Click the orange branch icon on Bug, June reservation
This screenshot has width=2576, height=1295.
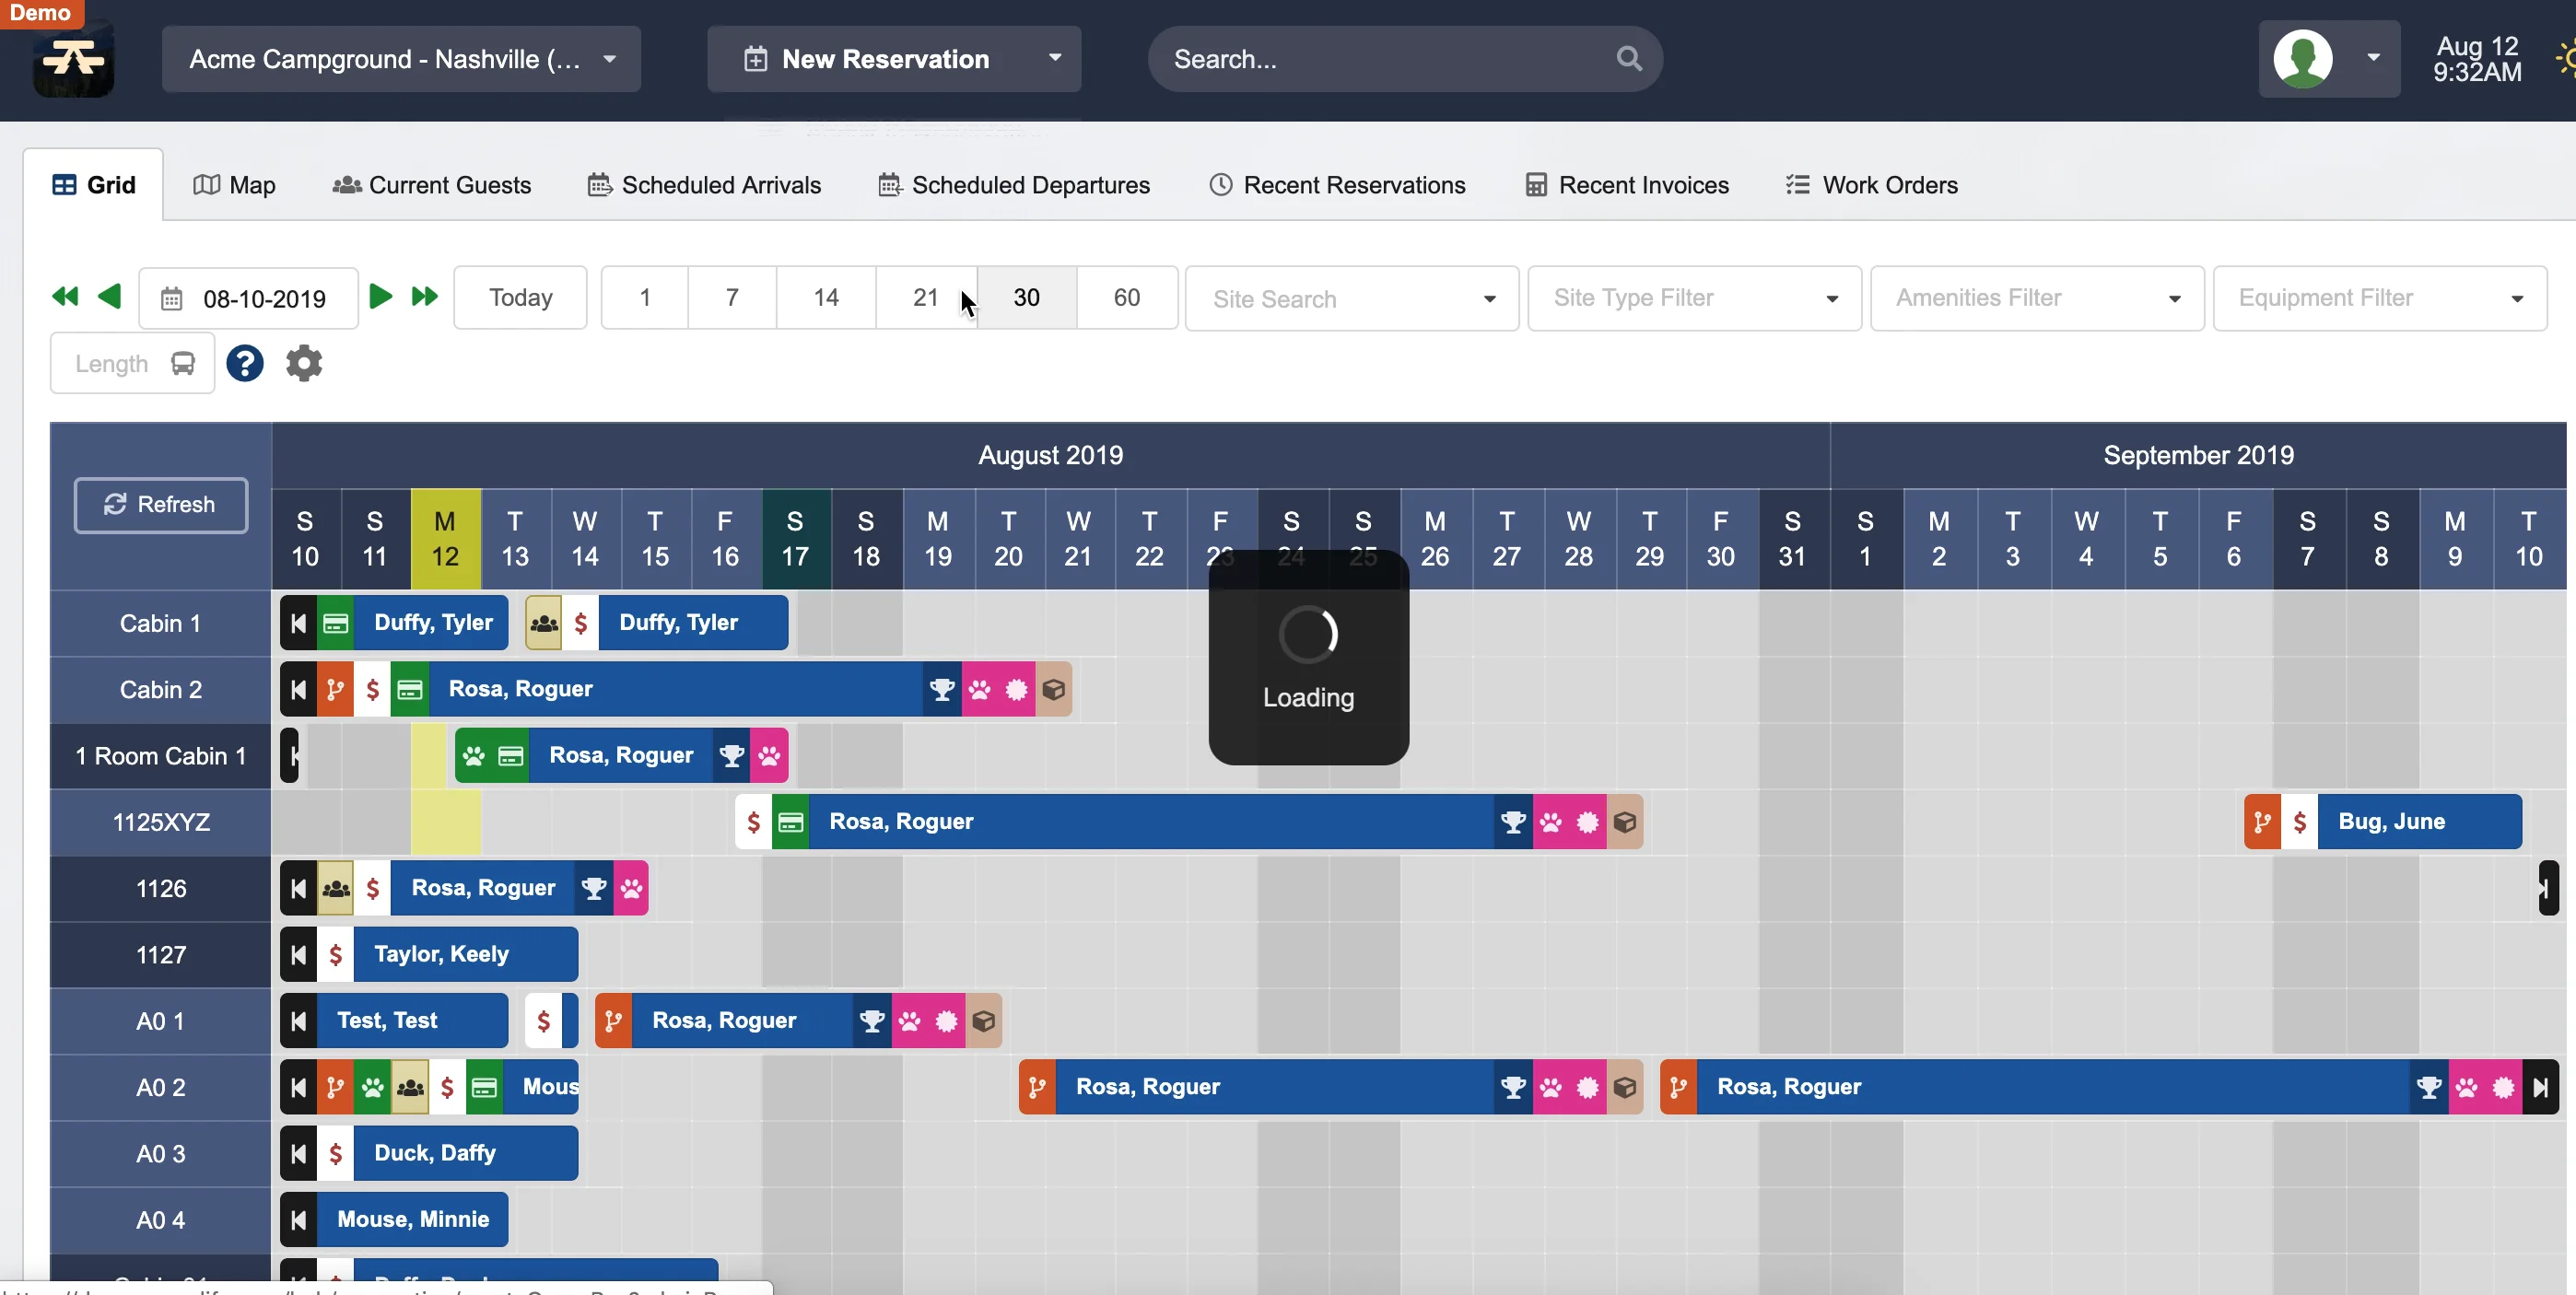(2262, 822)
